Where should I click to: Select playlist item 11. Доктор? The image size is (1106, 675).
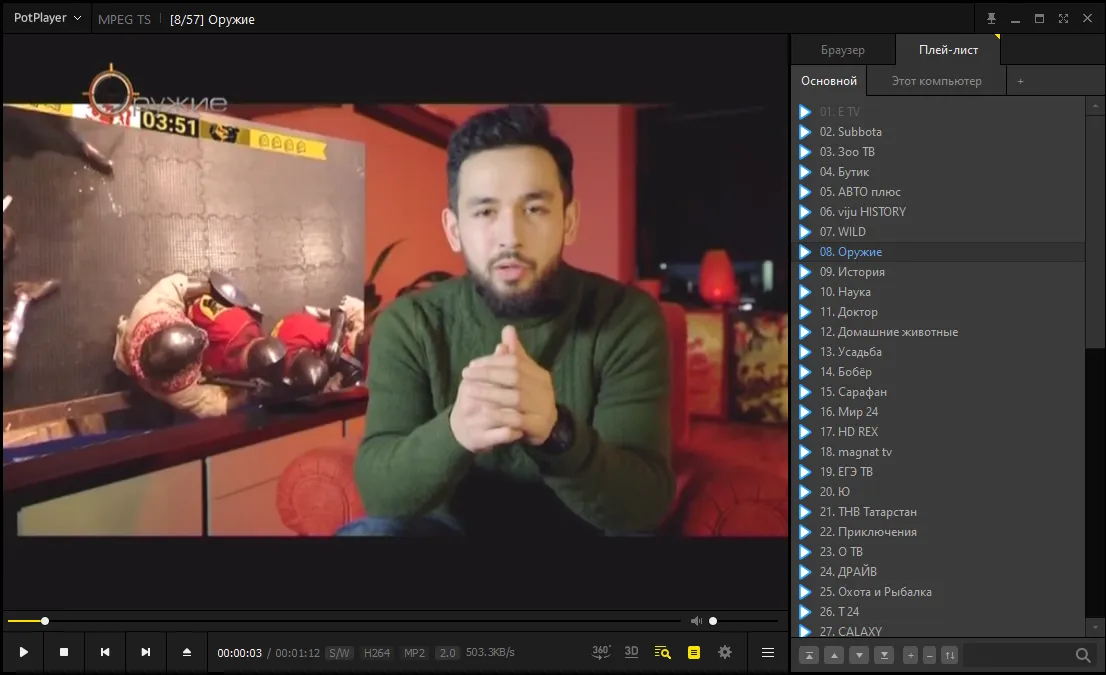[x=938, y=312]
